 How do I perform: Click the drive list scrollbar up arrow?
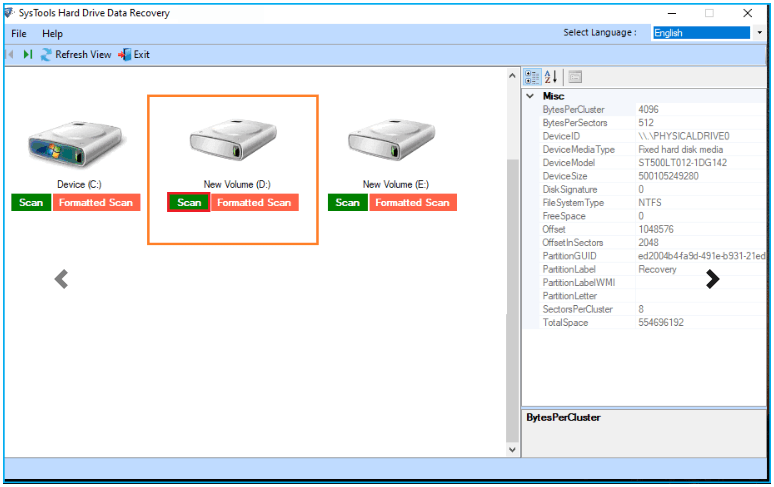tap(512, 76)
